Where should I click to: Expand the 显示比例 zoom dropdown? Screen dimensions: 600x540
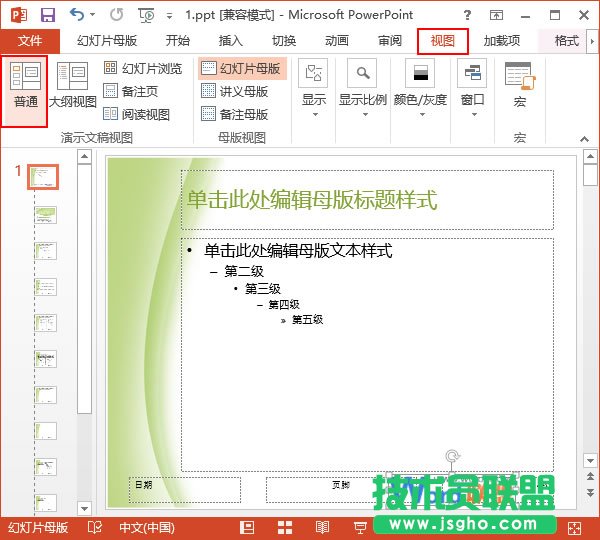(x=363, y=89)
